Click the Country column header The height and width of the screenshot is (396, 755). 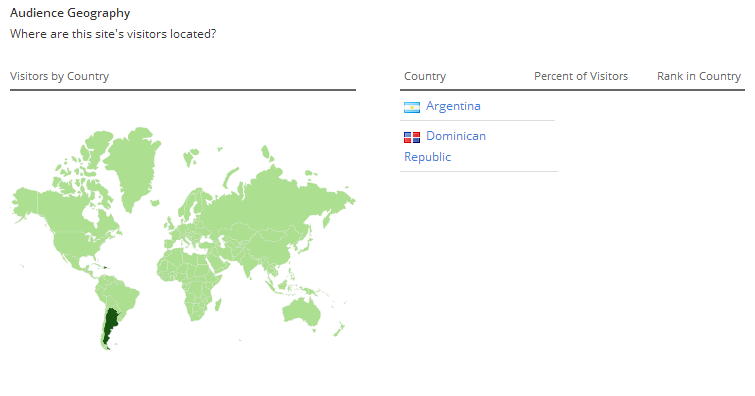(425, 76)
